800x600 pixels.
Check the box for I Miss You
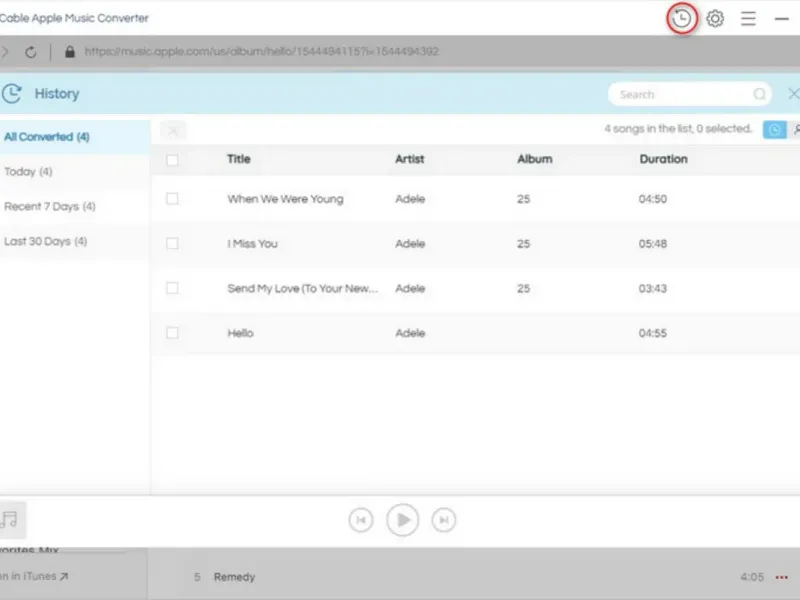point(172,243)
